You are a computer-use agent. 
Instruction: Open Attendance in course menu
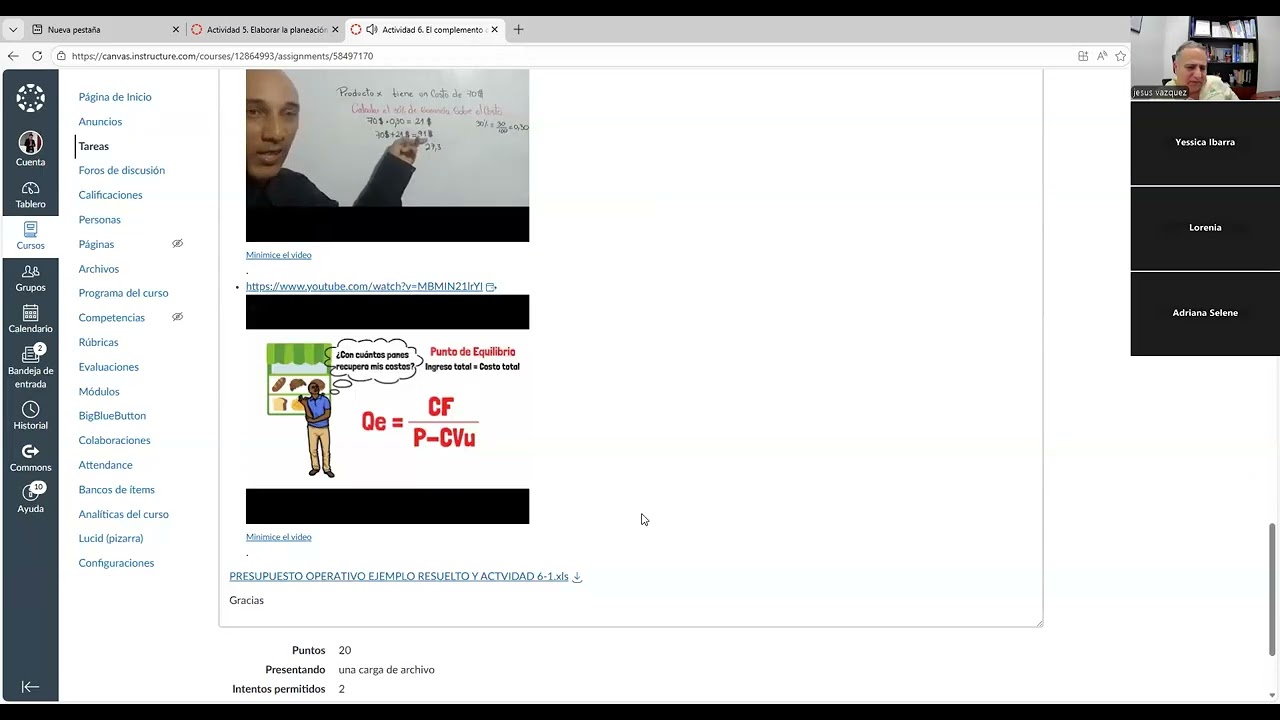pyautogui.click(x=106, y=465)
